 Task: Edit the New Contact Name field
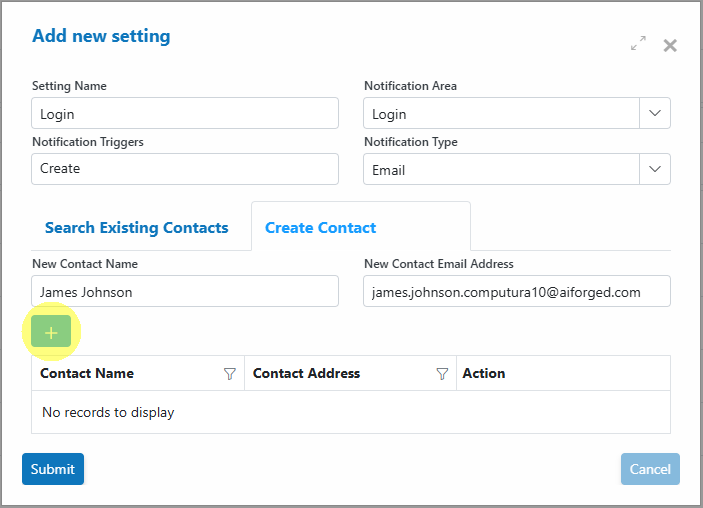(x=185, y=291)
